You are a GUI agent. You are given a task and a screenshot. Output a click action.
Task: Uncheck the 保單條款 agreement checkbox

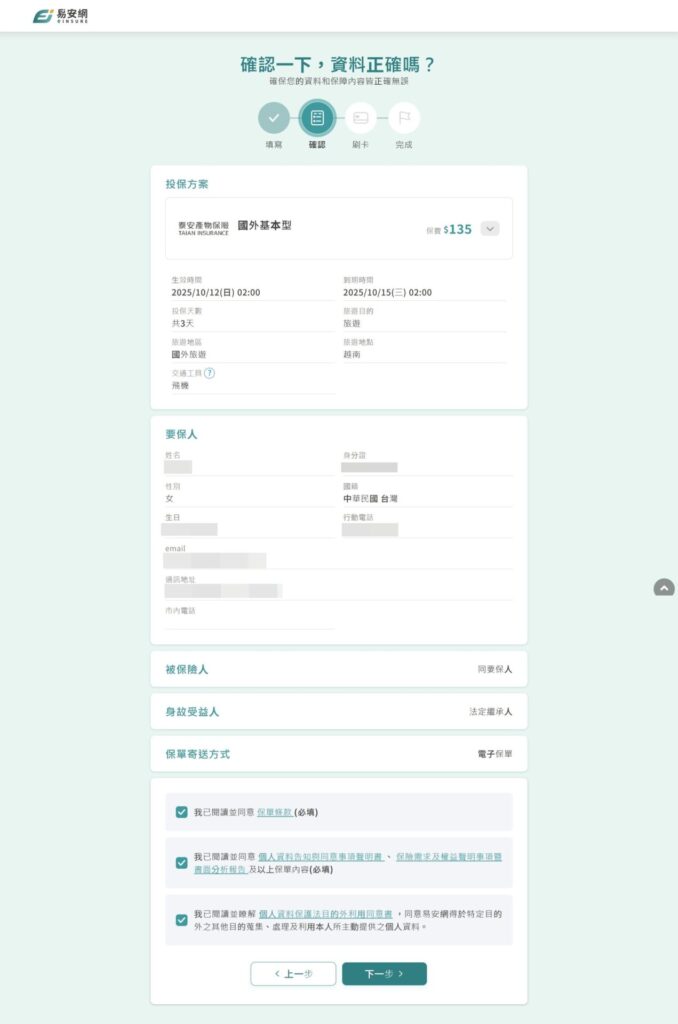[181, 812]
